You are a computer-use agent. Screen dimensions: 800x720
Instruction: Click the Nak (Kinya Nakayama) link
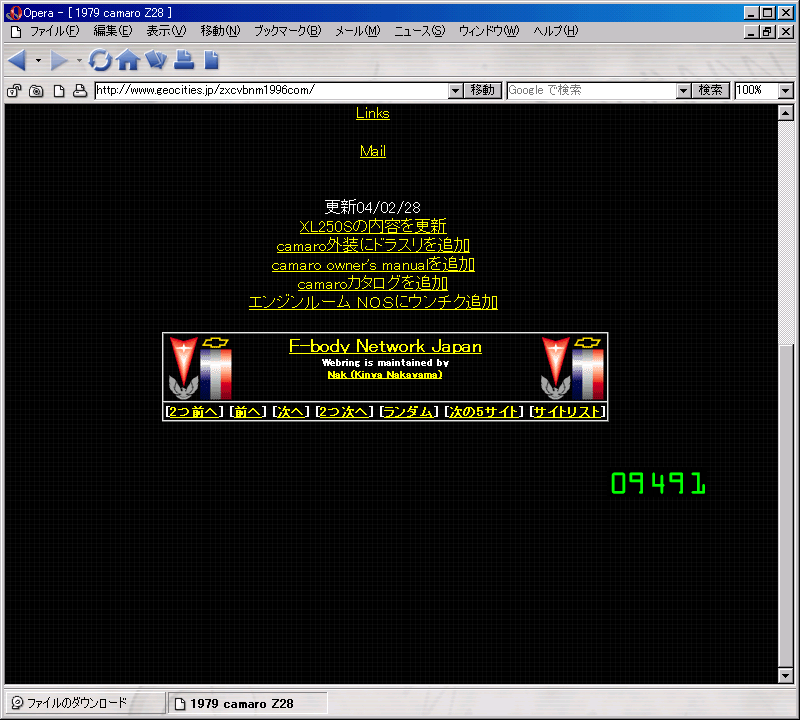click(385, 375)
